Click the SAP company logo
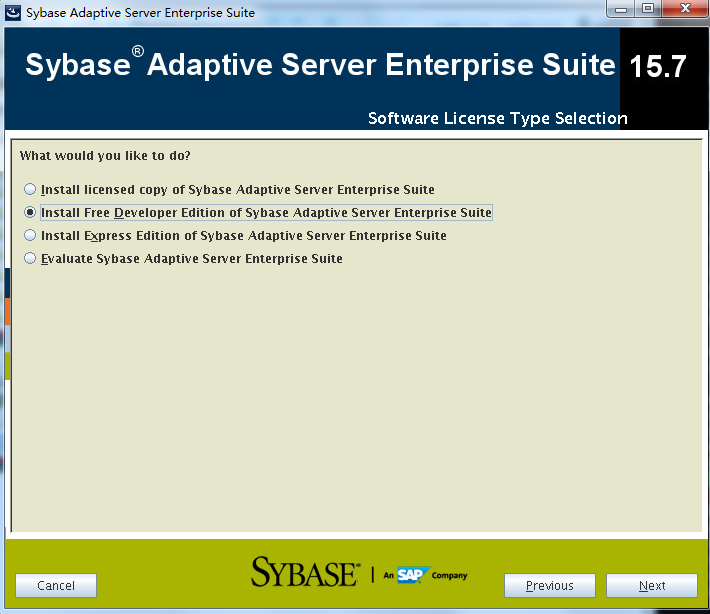This screenshot has width=710, height=614. coord(413,575)
